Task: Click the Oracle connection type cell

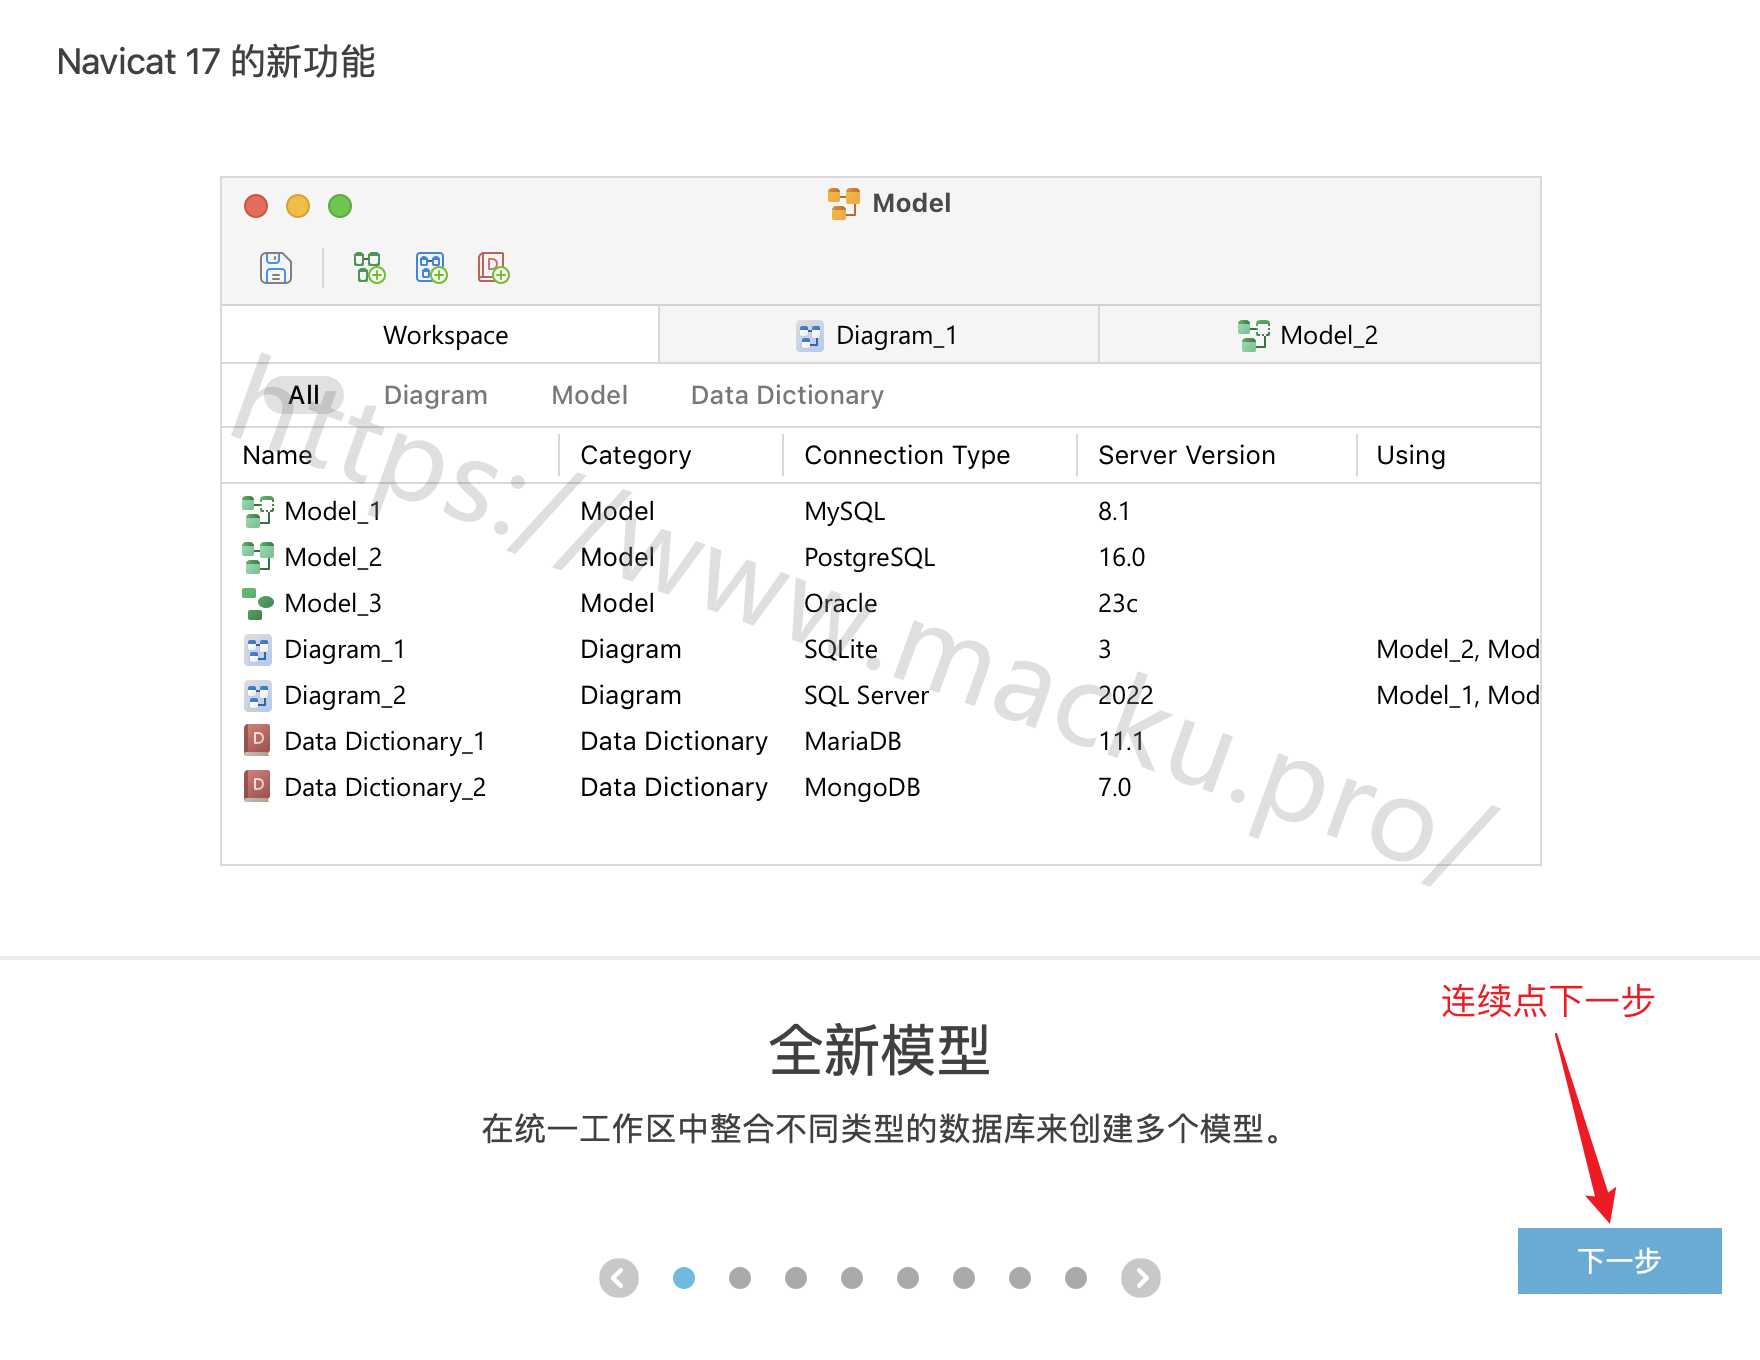Action: [841, 603]
